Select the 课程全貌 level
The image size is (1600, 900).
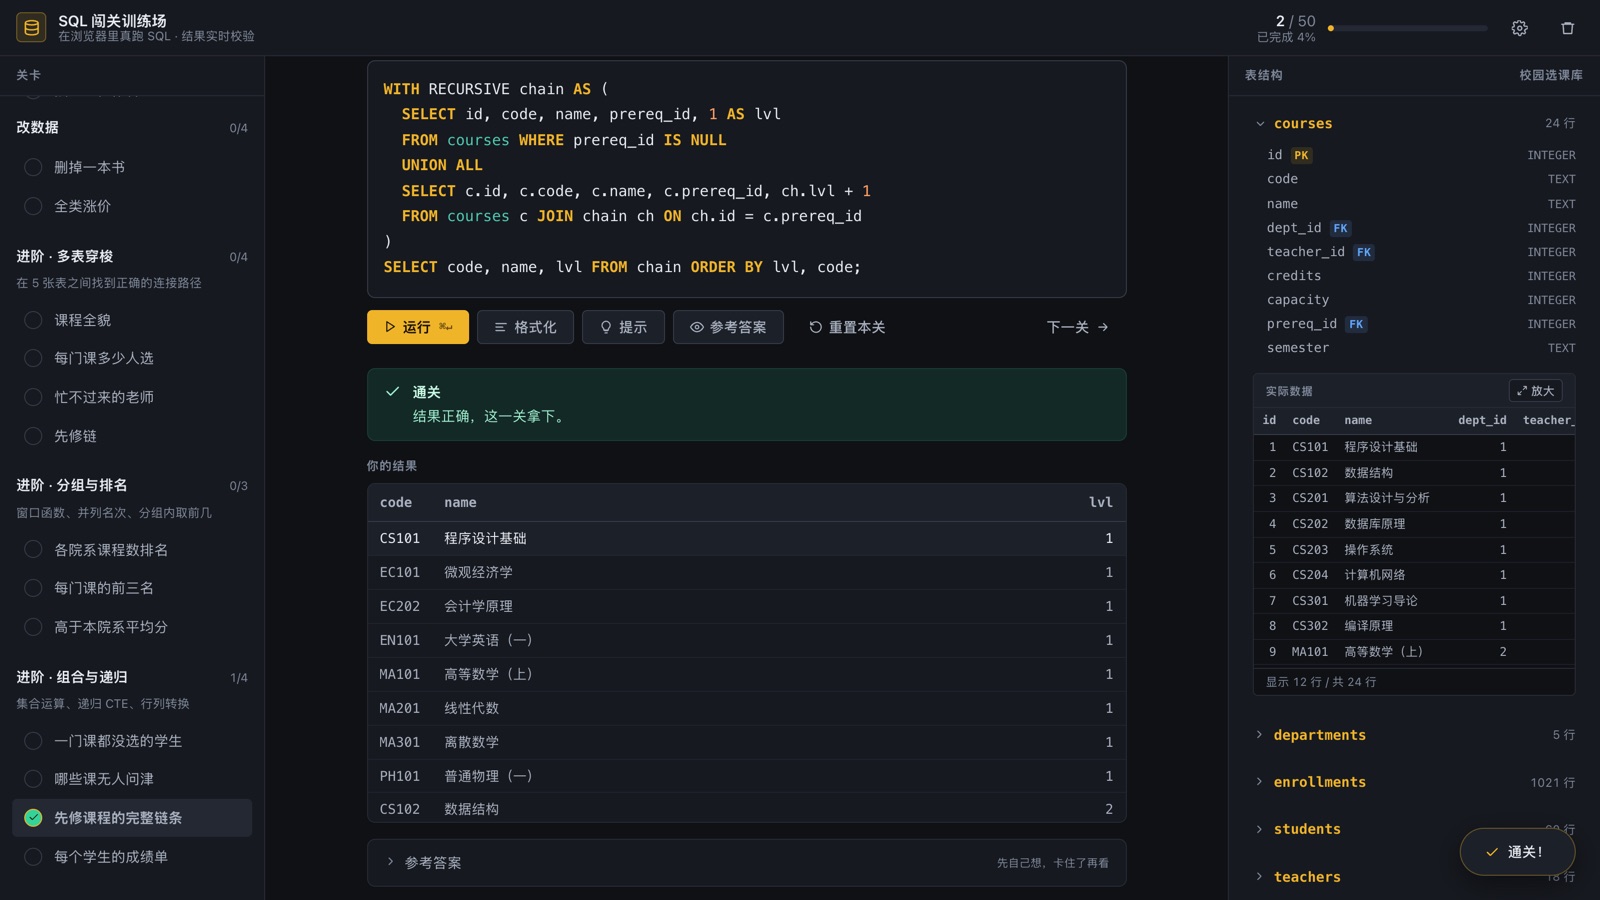[x=132, y=320]
